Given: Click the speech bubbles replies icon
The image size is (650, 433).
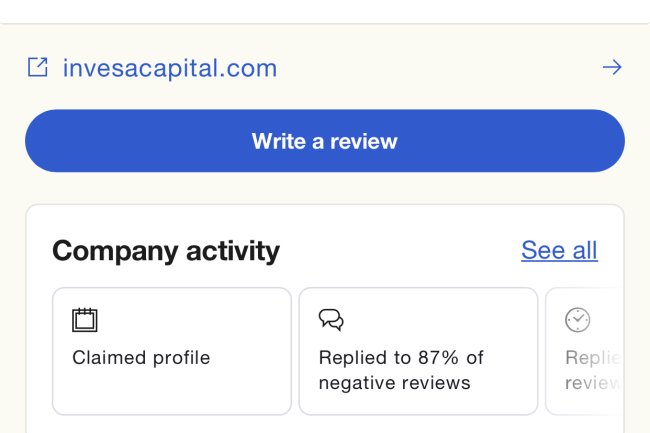Looking at the screenshot, I should tap(331, 320).
